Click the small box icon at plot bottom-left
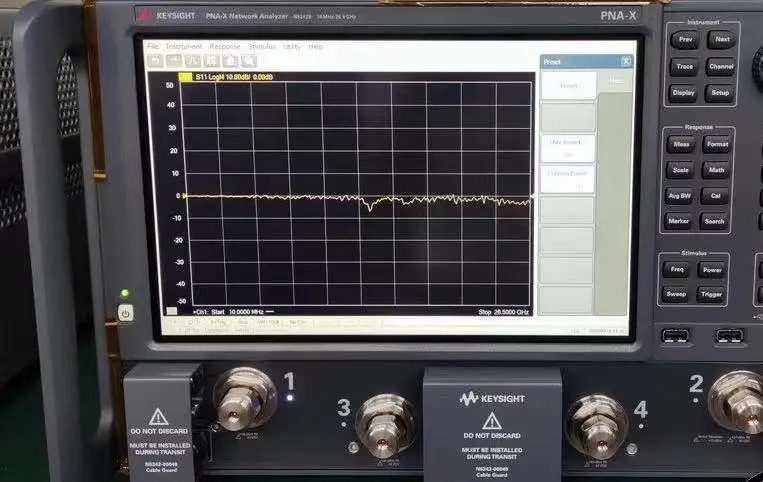Screen dimensions: 763x482 pos(171,311)
